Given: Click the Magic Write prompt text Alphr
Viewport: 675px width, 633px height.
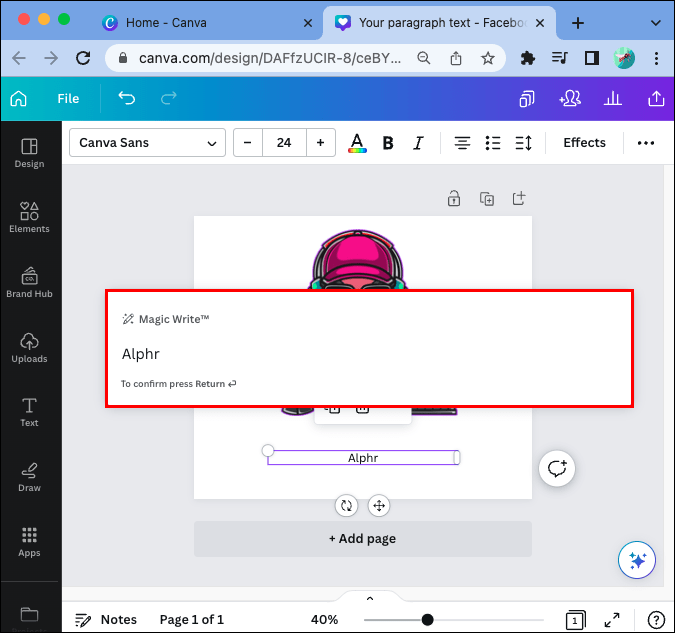Looking at the screenshot, I should (x=141, y=354).
